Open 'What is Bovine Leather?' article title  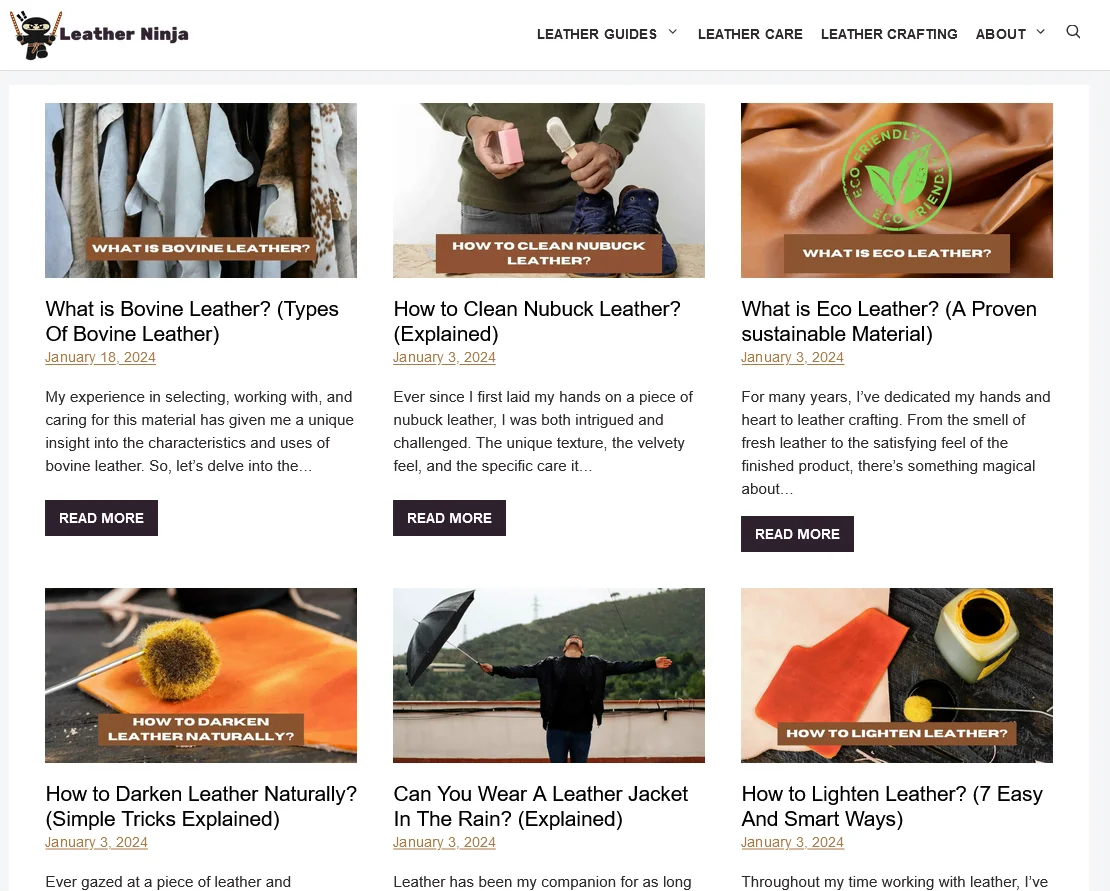[192, 321]
